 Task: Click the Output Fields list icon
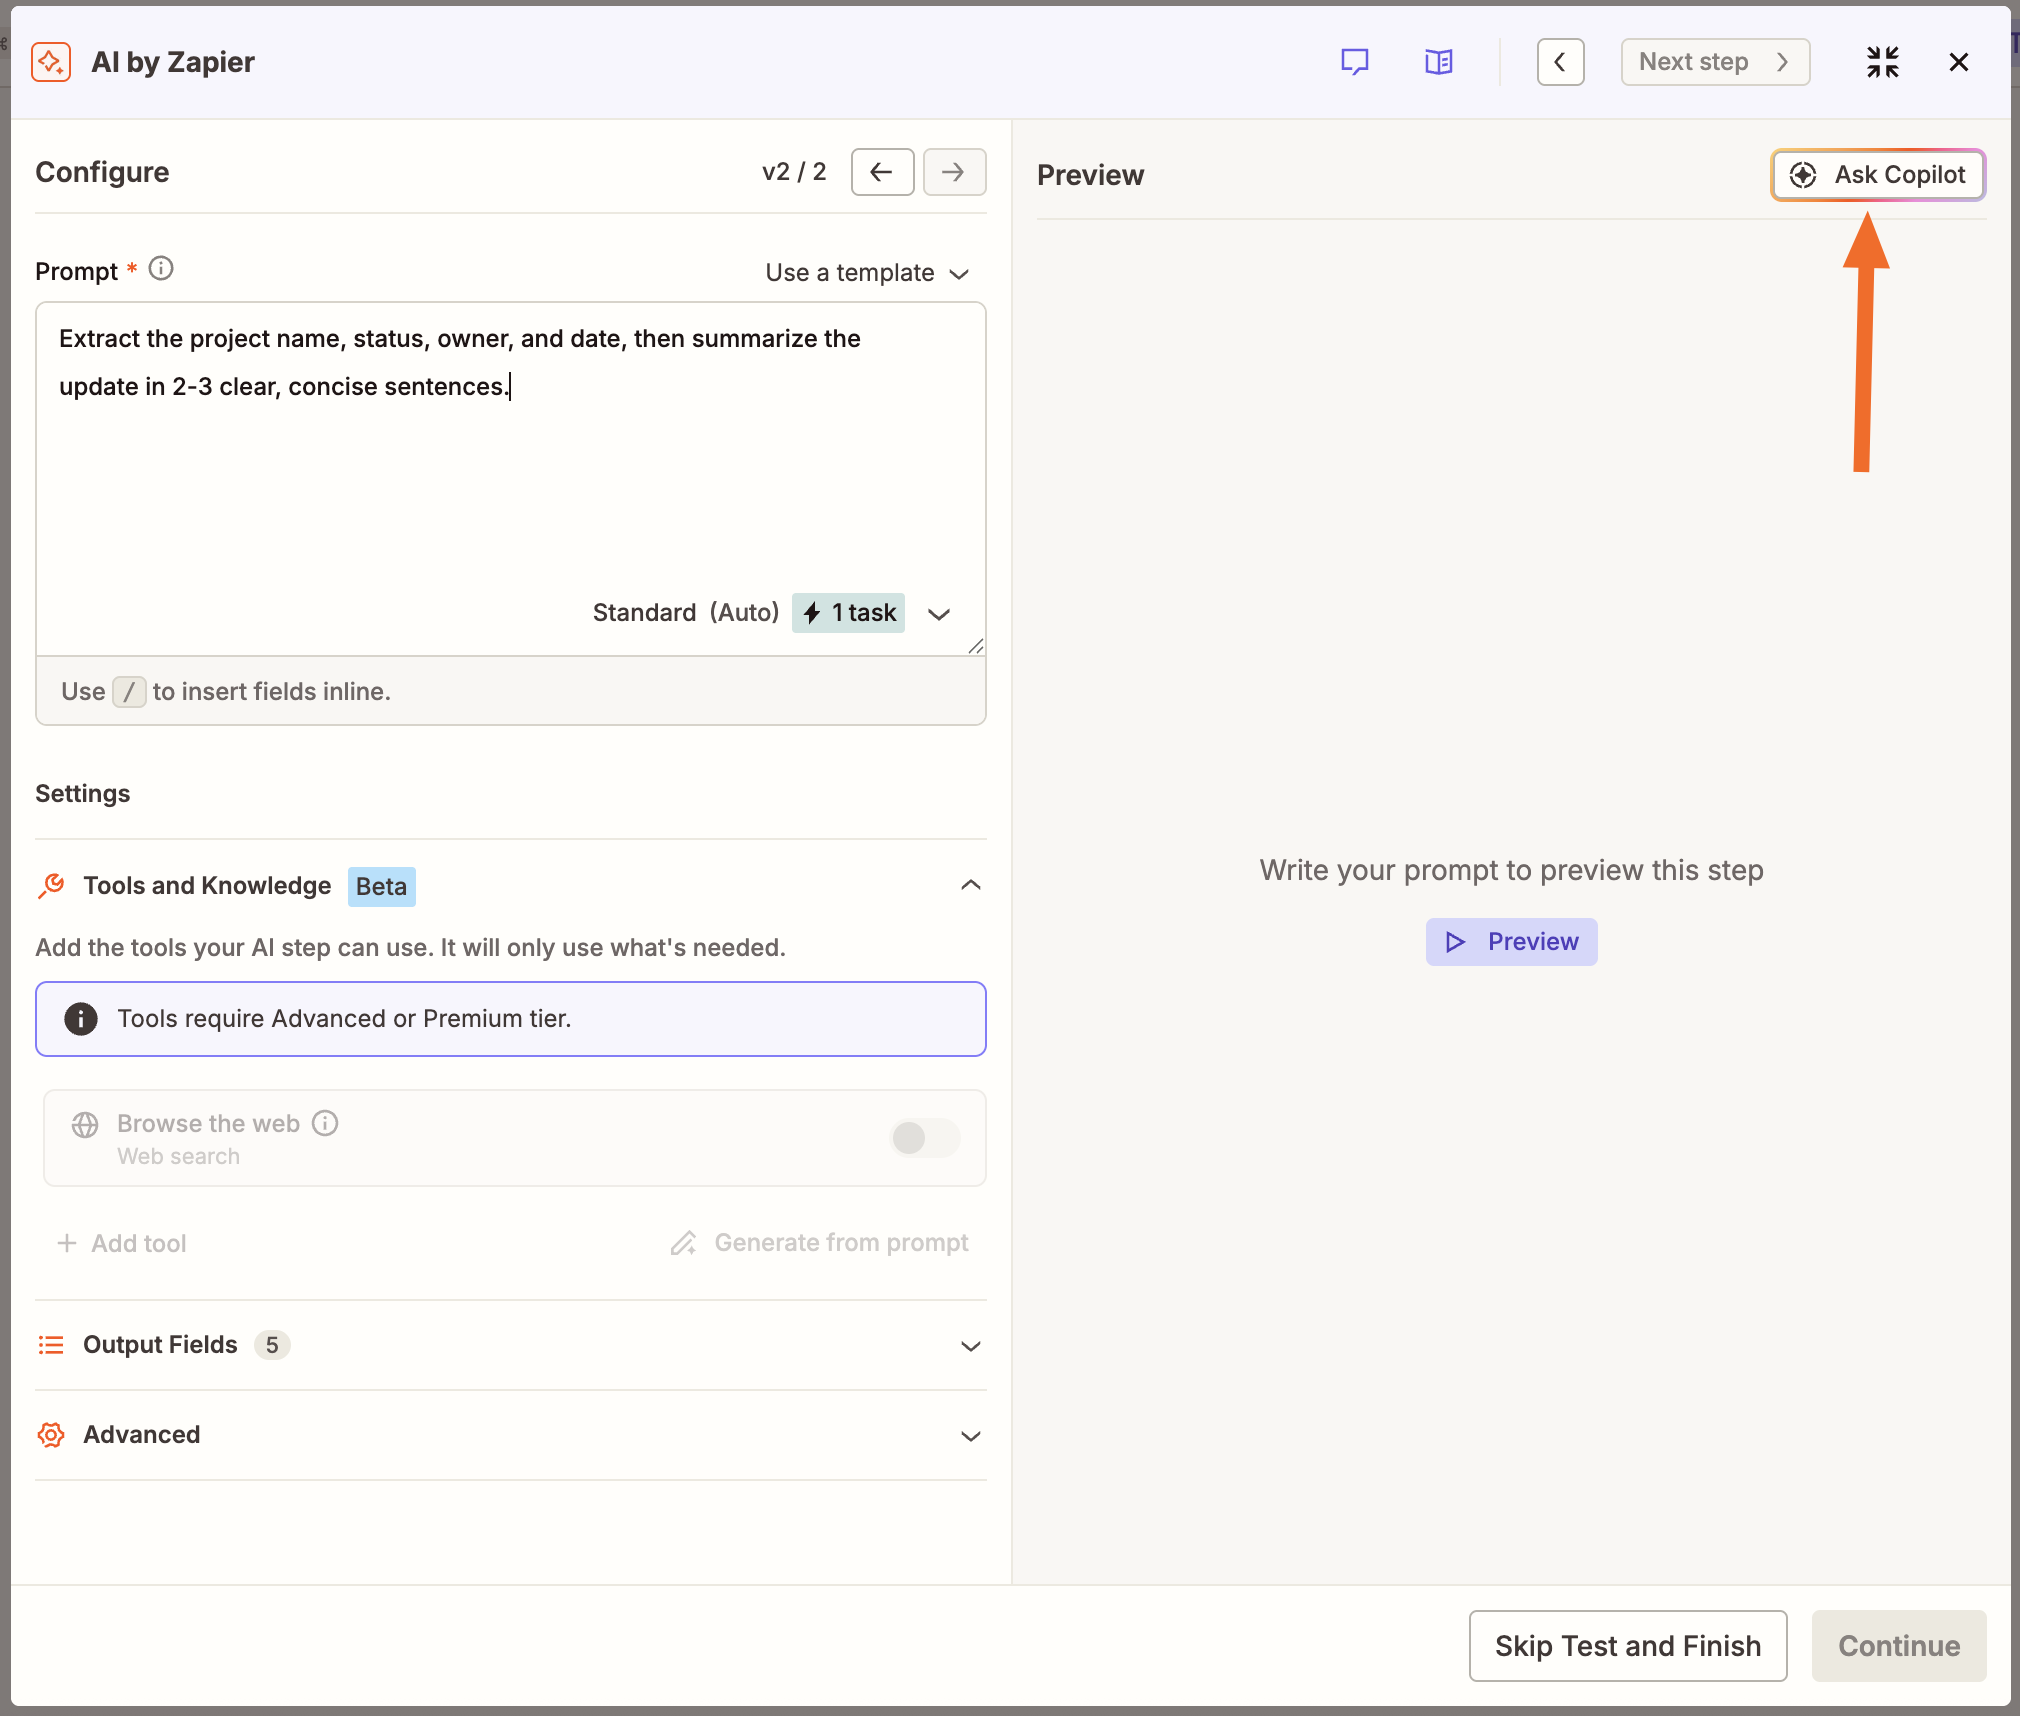click(x=51, y=1345)
